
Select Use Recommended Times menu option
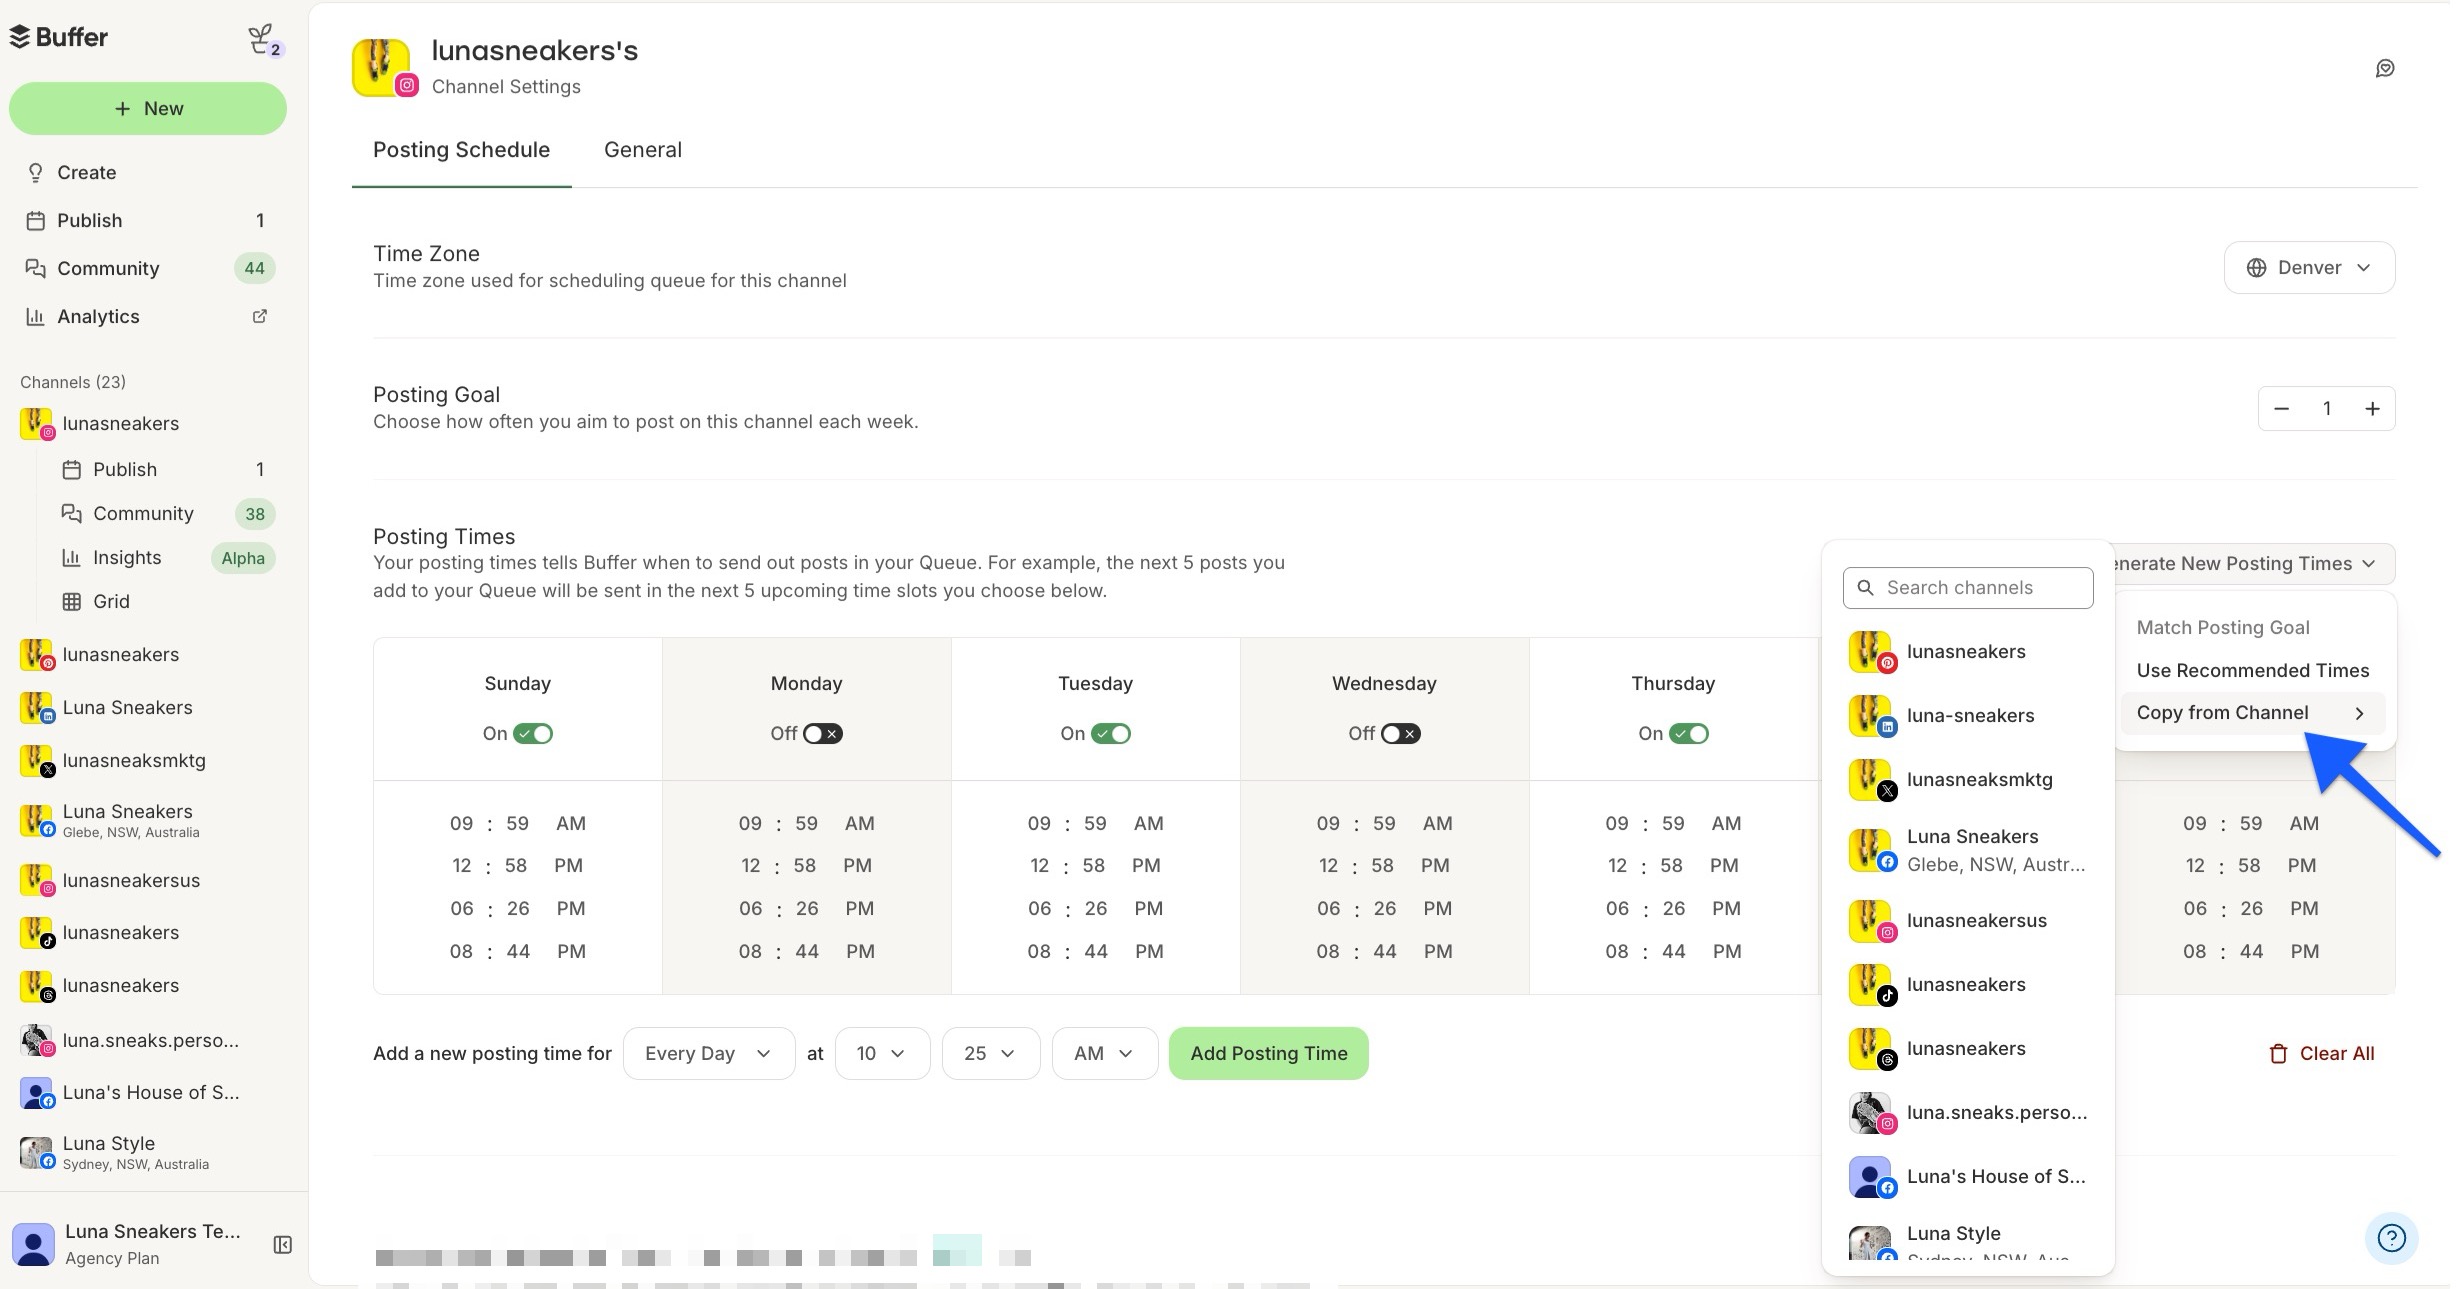point(2252,670)
